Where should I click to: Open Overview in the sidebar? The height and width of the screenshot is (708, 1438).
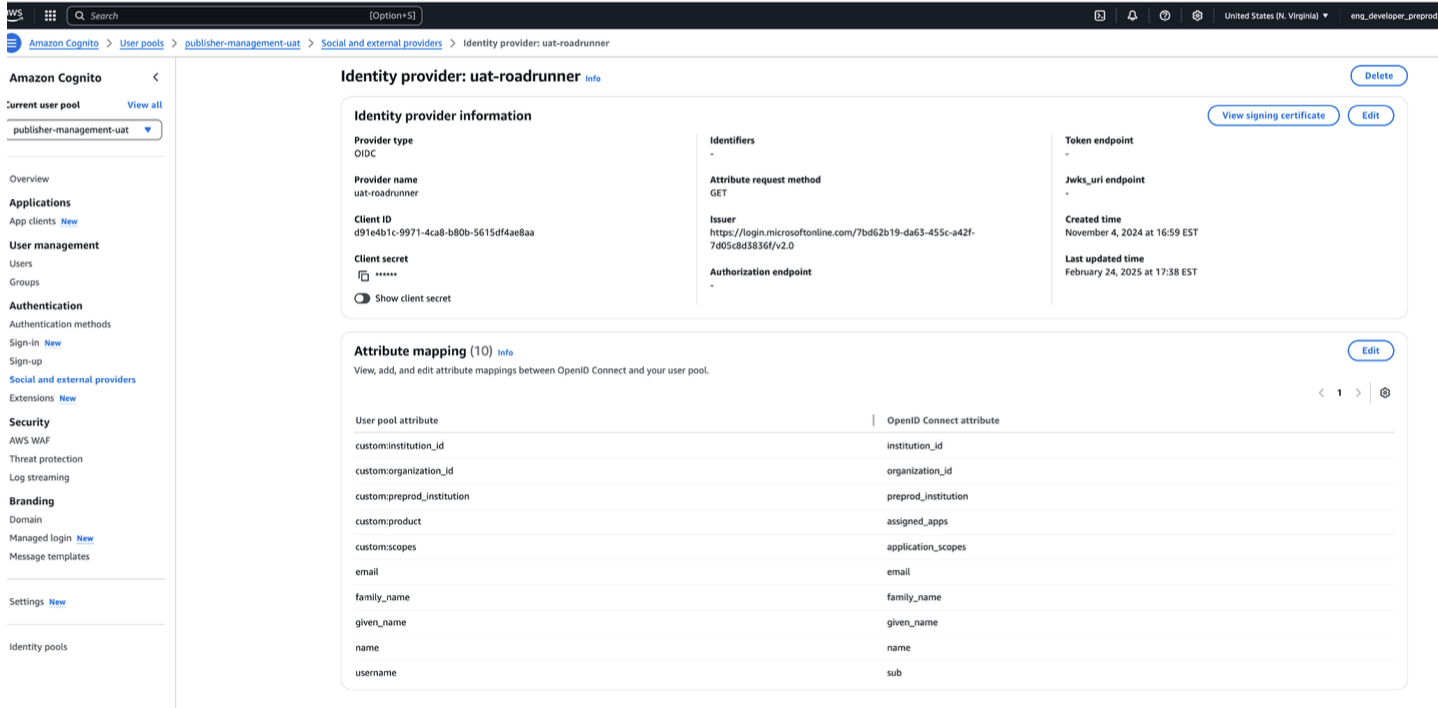pos(29,179)
